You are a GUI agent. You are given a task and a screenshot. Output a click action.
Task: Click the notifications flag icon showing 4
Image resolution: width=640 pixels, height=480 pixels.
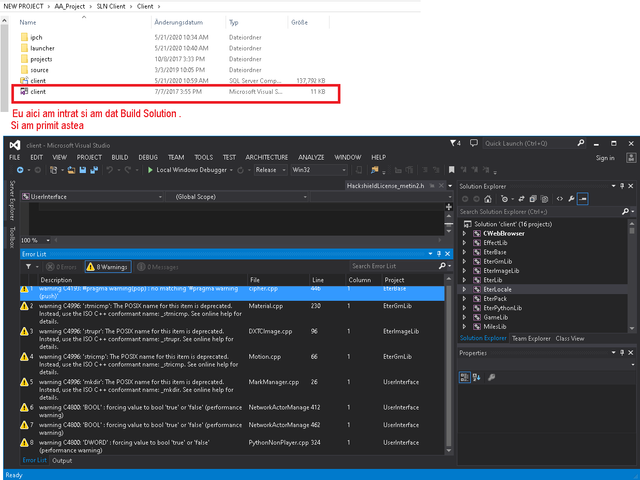point(455,143)
